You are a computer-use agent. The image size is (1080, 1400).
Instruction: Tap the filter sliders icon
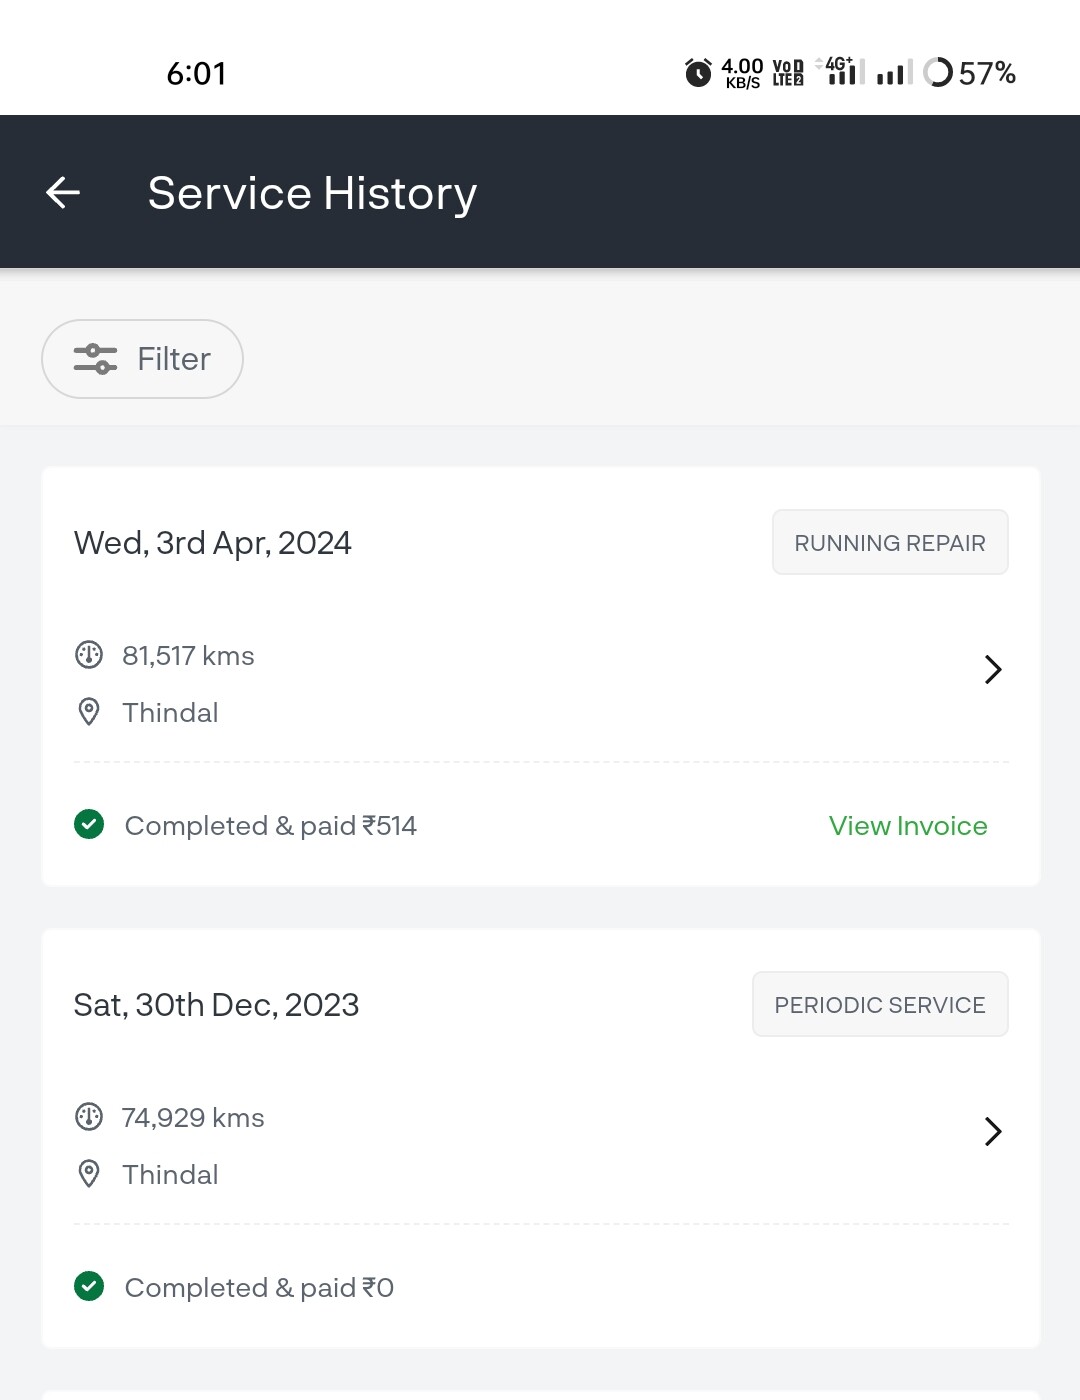(95, 359)
